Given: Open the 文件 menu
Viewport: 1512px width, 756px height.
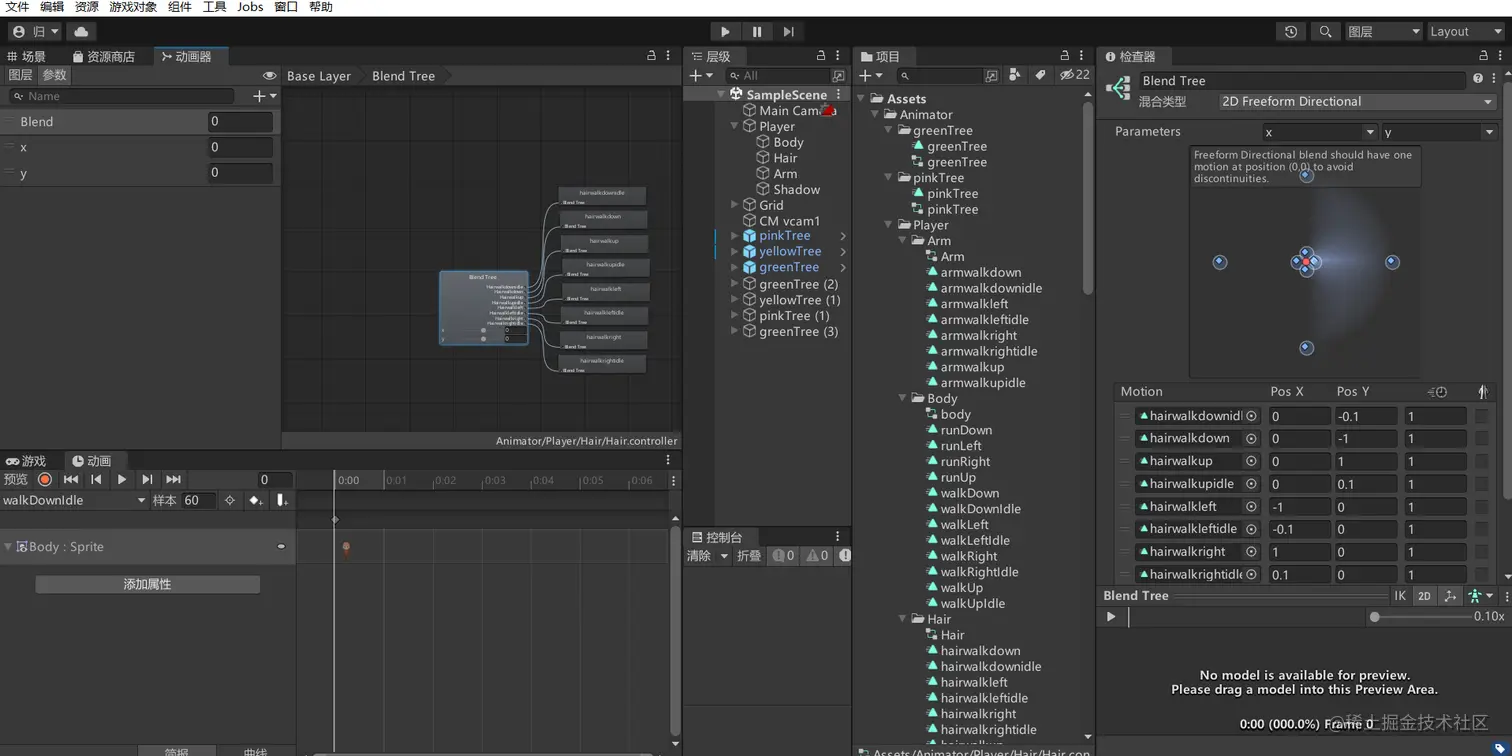Looking at the screenshot, I should tap(17, 7).
